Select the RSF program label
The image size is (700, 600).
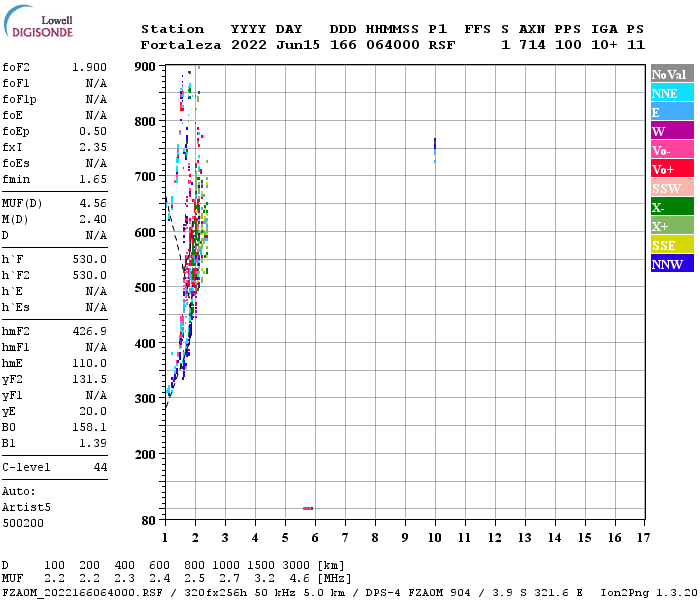[x=442, y=45]
